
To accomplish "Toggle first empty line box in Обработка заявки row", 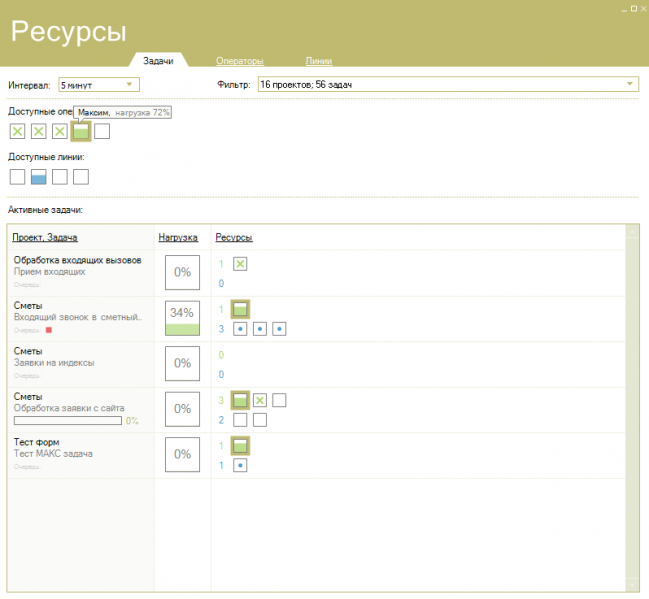I will click(240, 420).
